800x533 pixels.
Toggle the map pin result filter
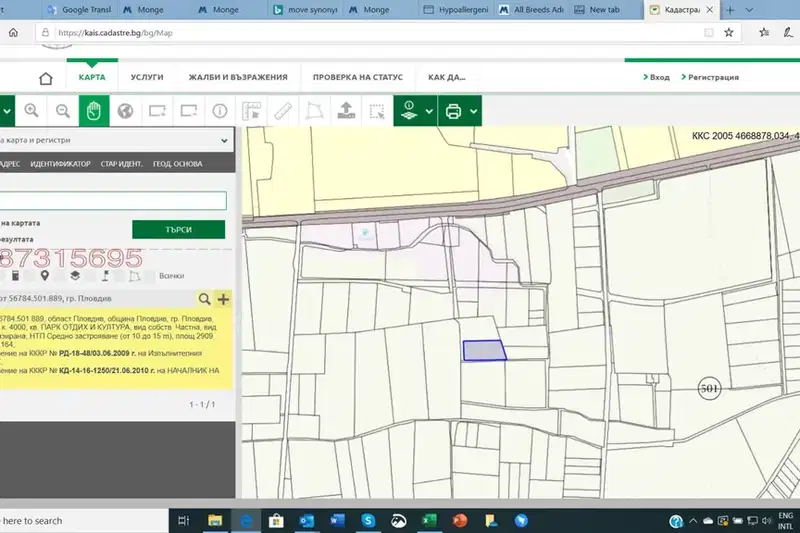click(x=45, y=276)
